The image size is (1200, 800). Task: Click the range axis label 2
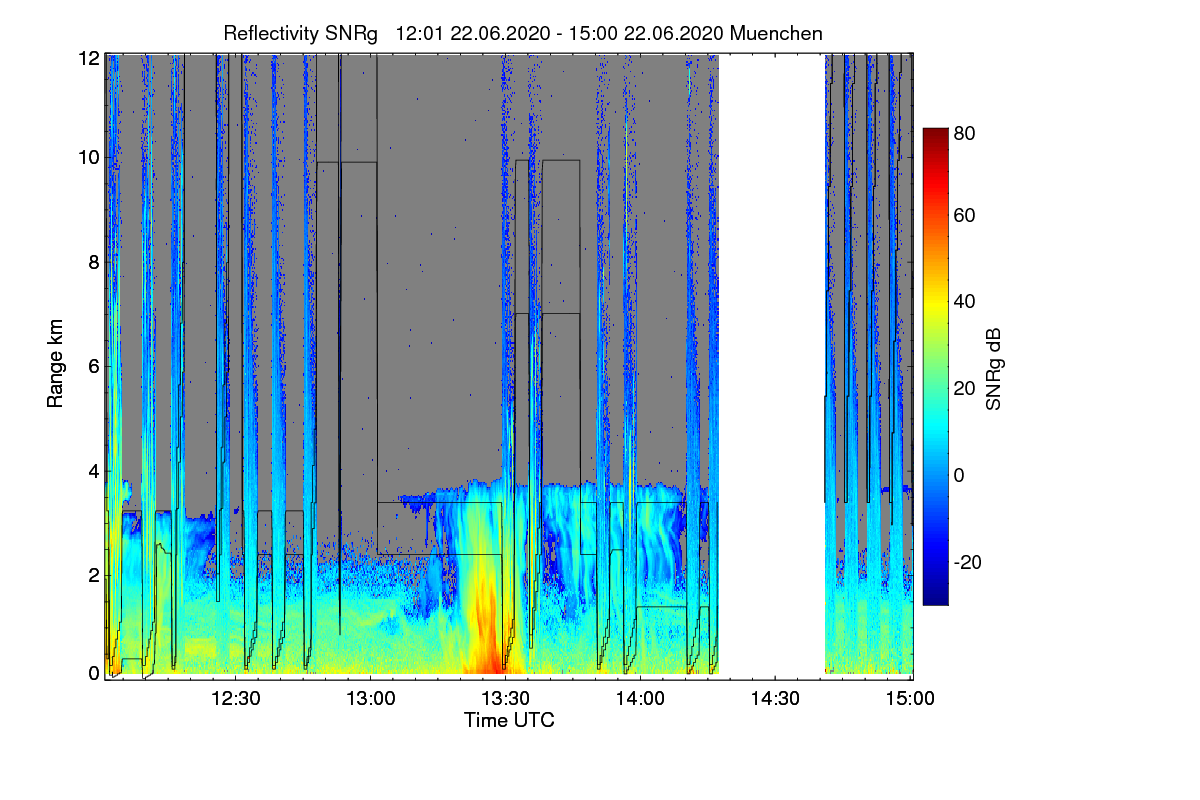93,575
